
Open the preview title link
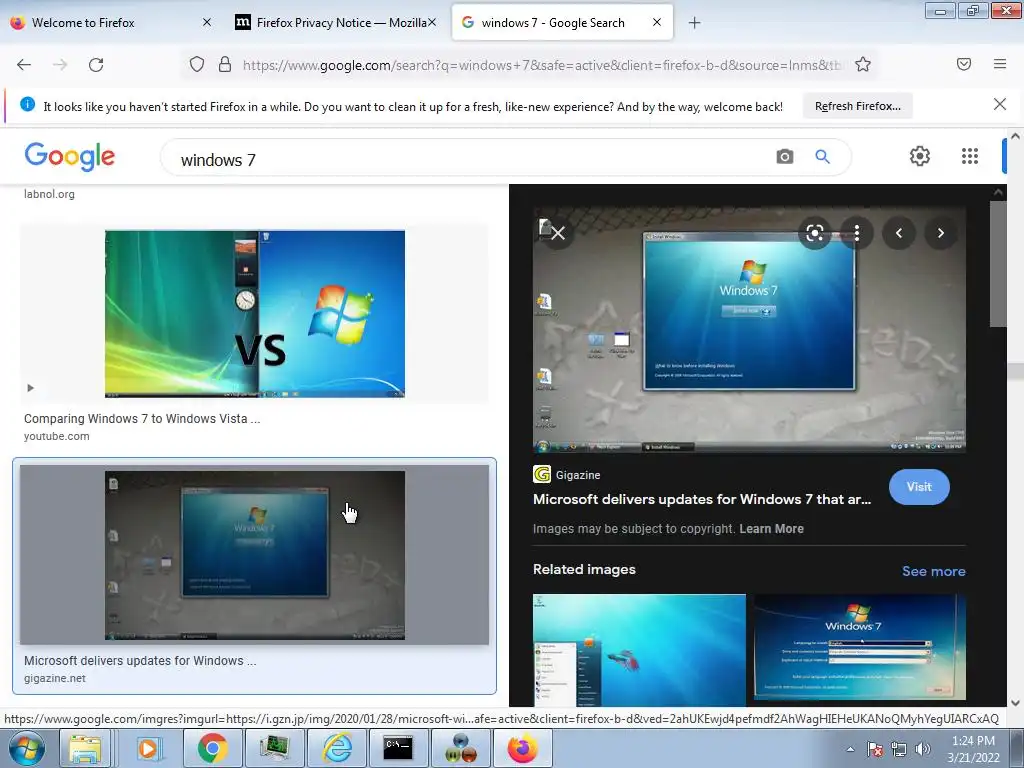702,500
